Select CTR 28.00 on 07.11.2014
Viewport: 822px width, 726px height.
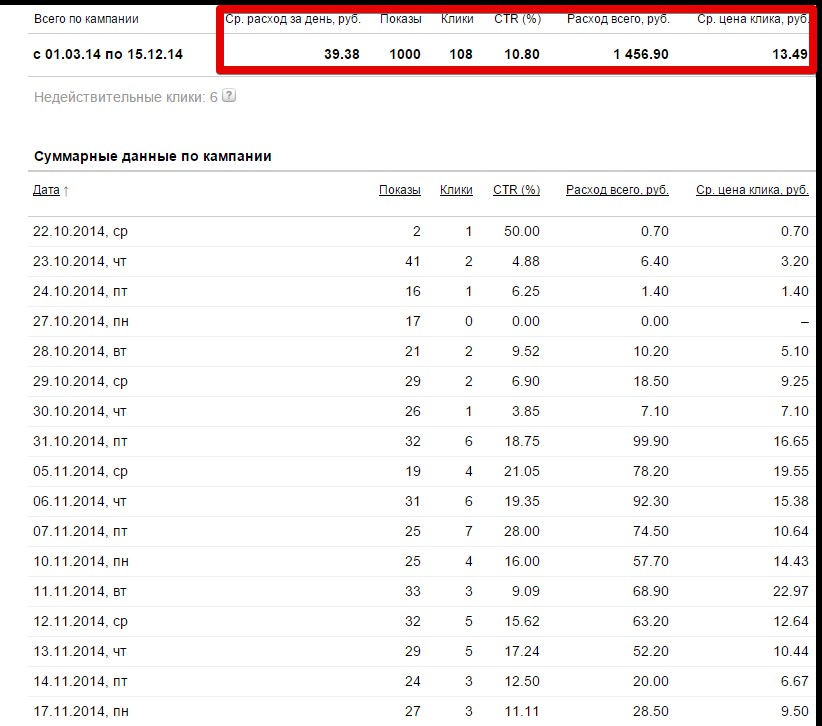(522, 531)
